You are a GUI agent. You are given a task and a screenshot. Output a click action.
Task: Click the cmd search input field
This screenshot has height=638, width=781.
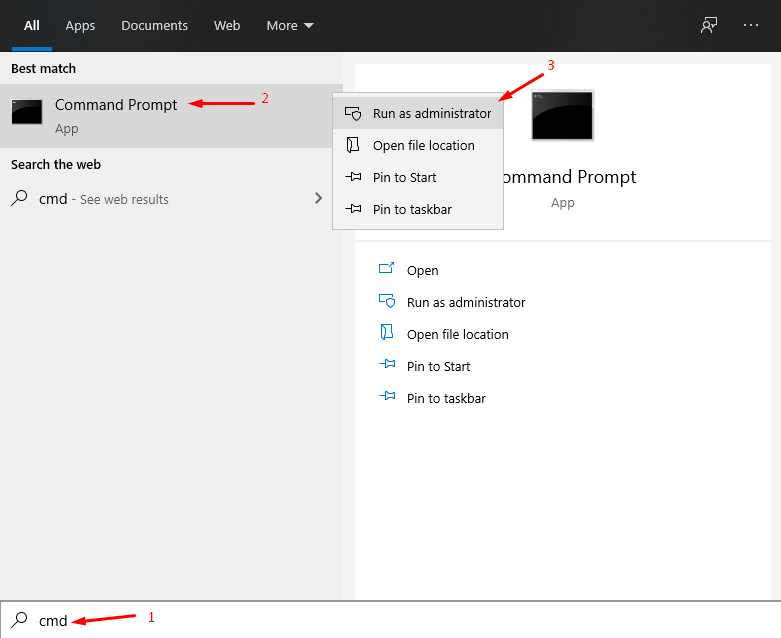[390, 620]
